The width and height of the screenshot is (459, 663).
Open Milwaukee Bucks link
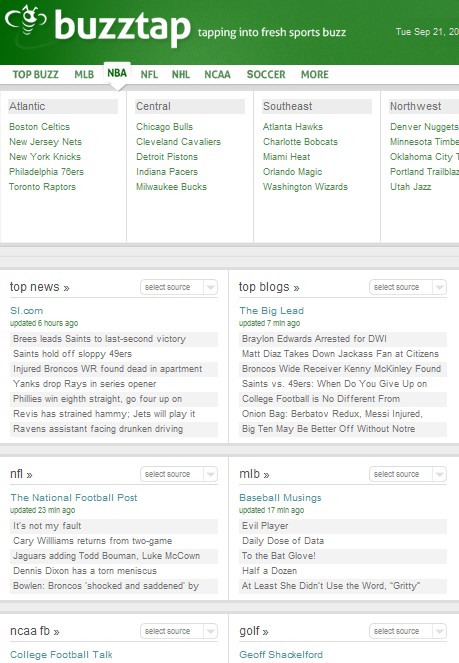172,186
